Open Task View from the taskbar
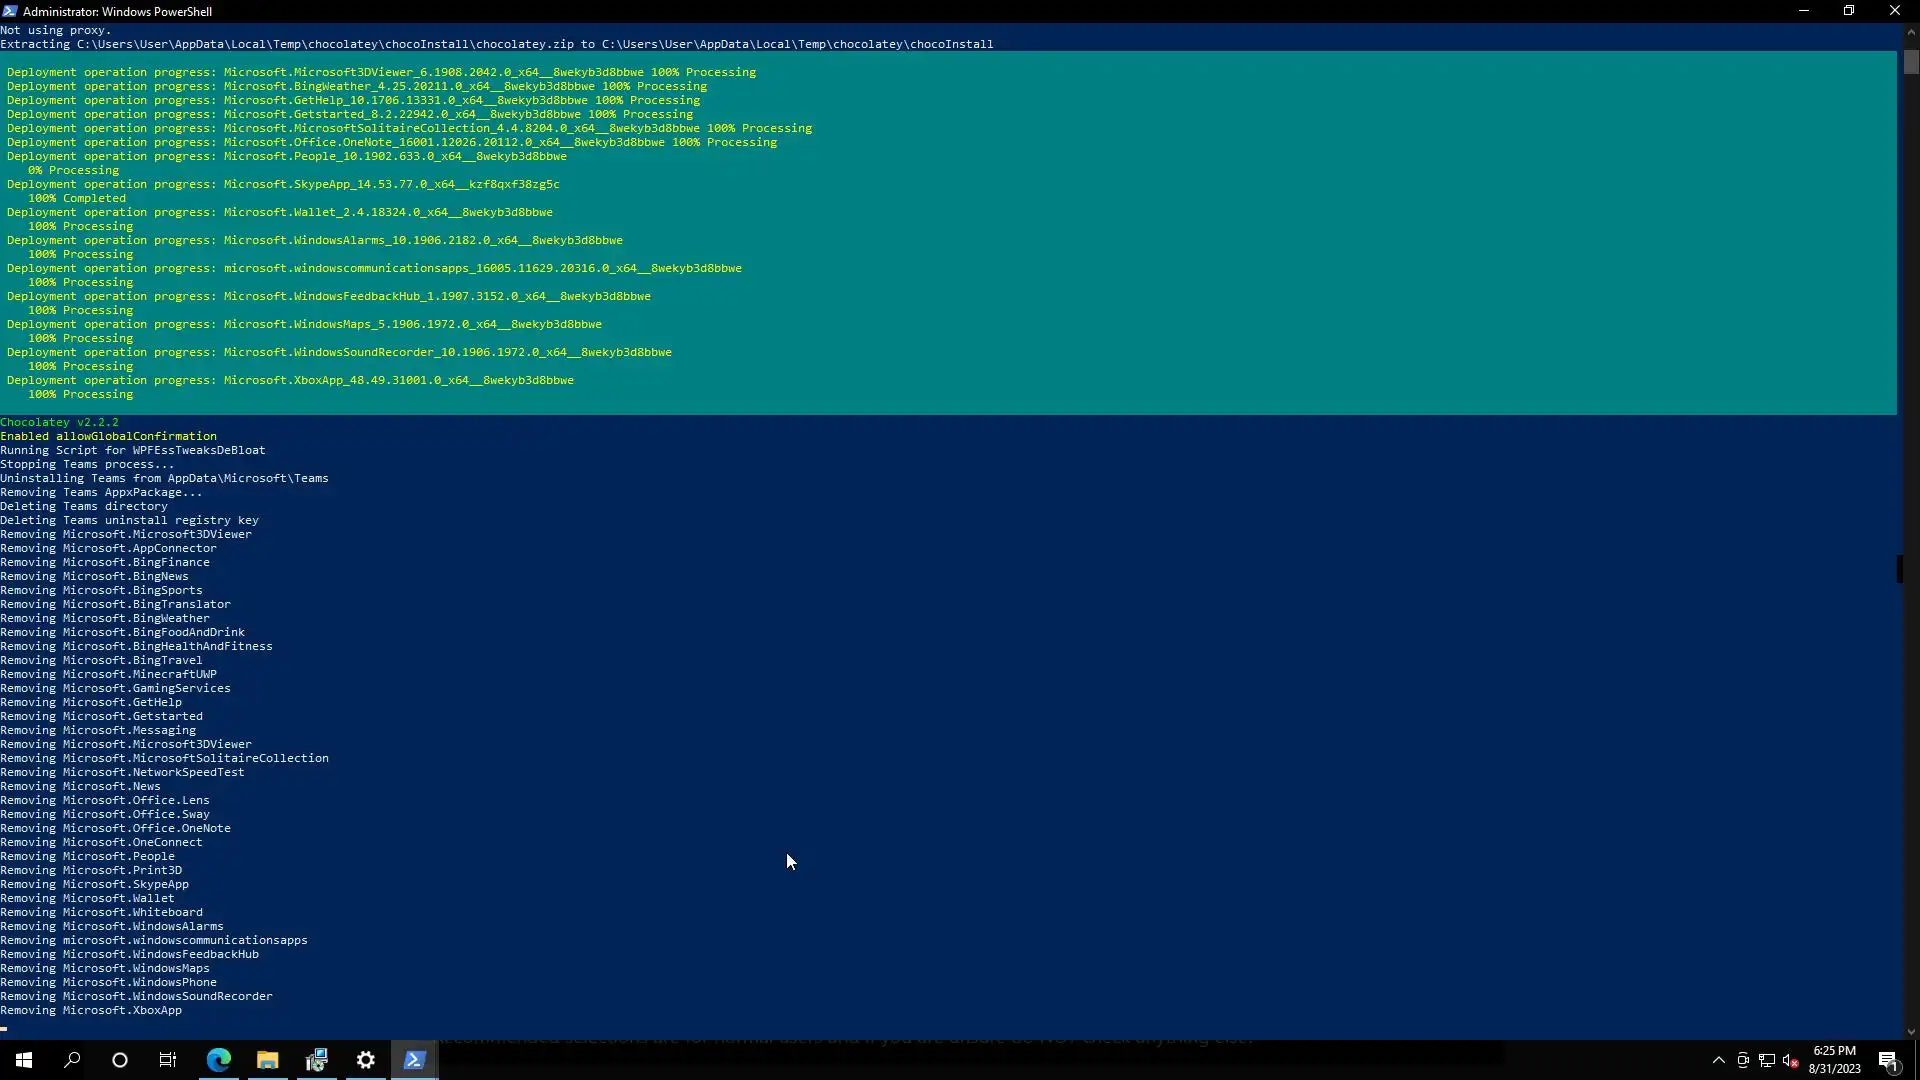 pos(168,1060)
